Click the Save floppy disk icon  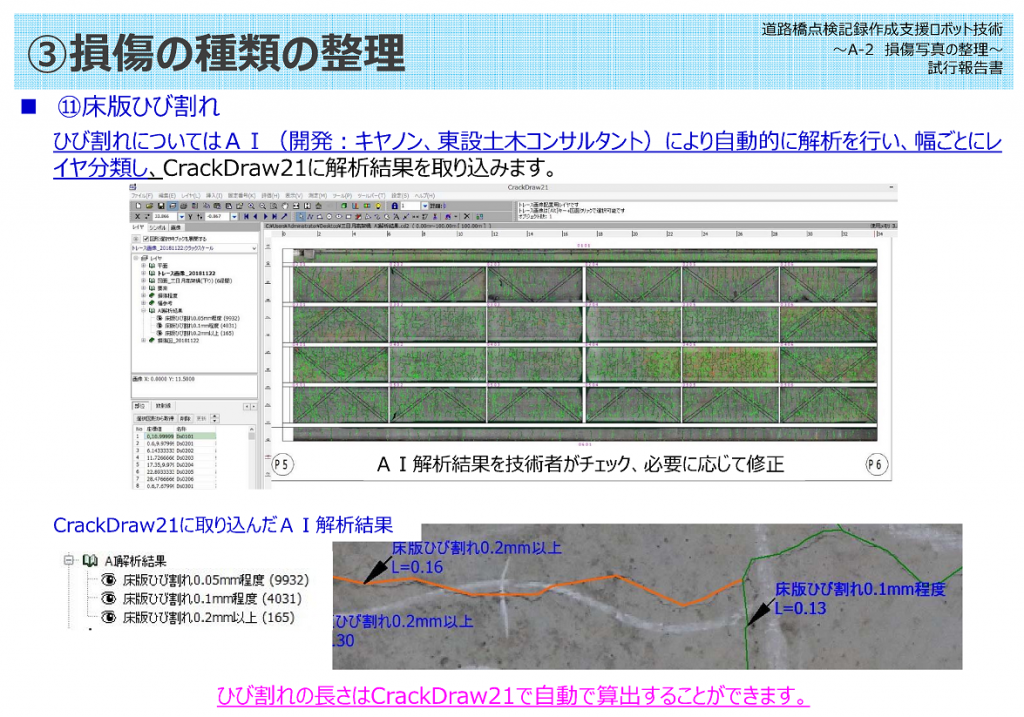click(159, 205)
